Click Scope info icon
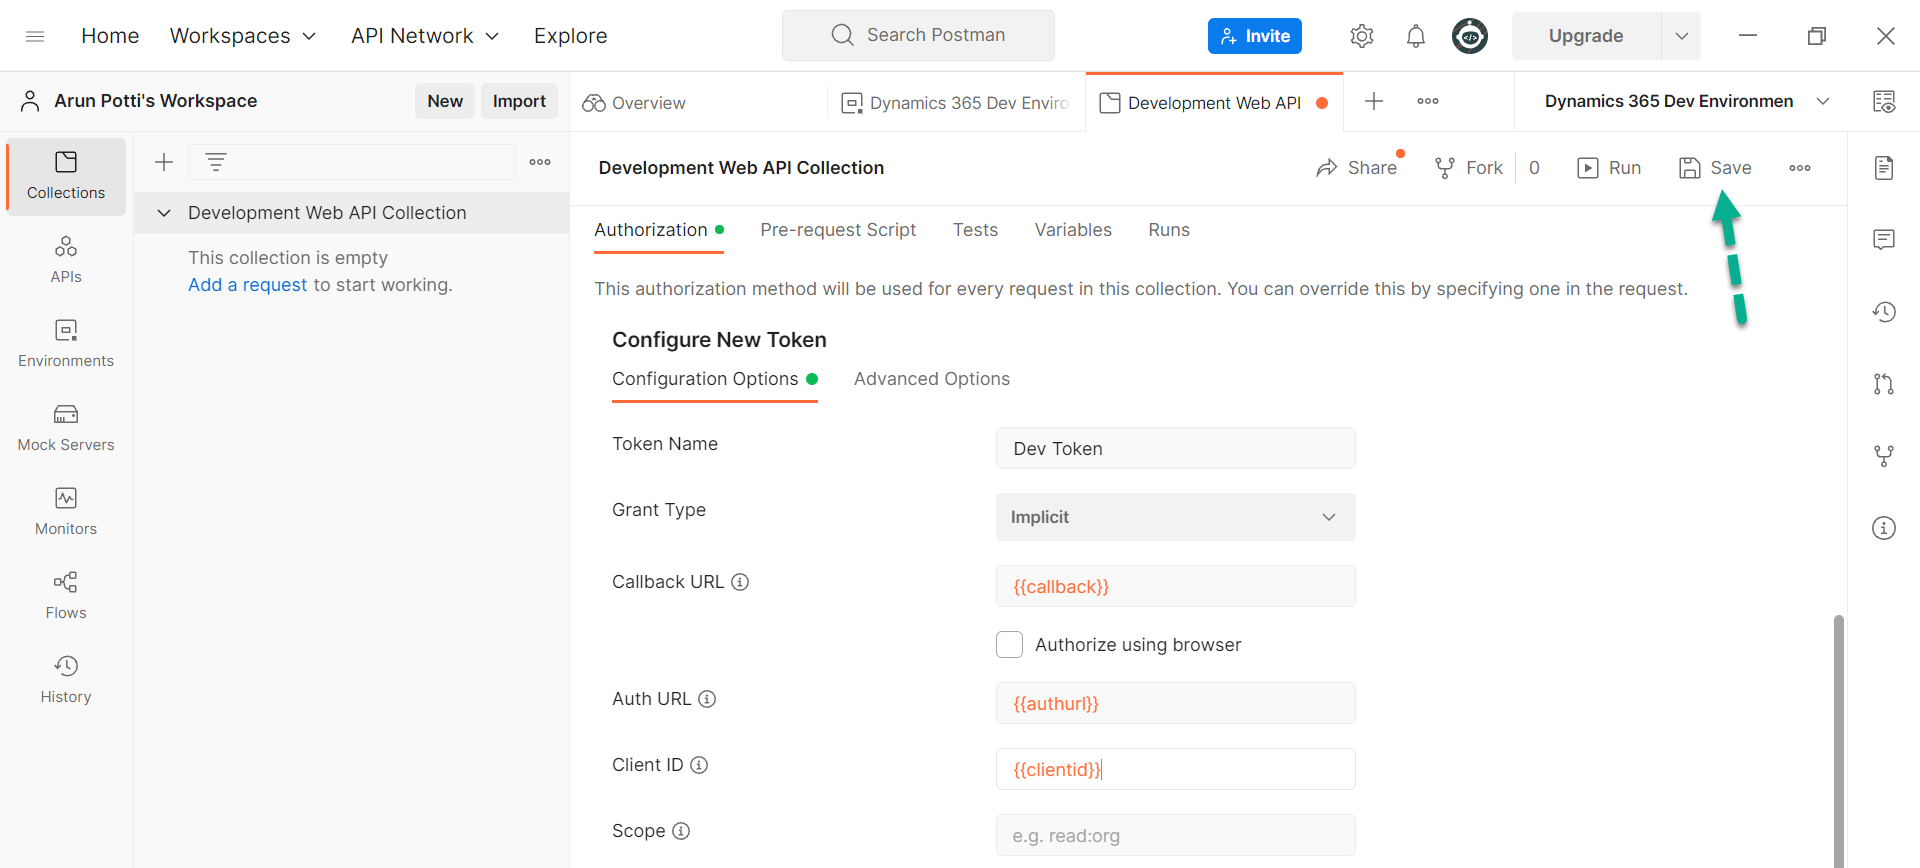Viewport: 1920px width, 868px height. (681, 831)
